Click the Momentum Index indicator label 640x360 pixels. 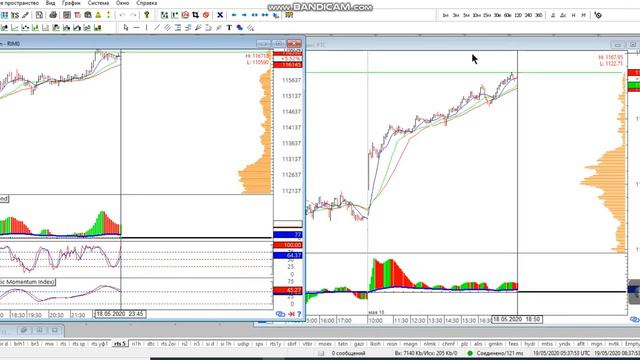point(27,282)
